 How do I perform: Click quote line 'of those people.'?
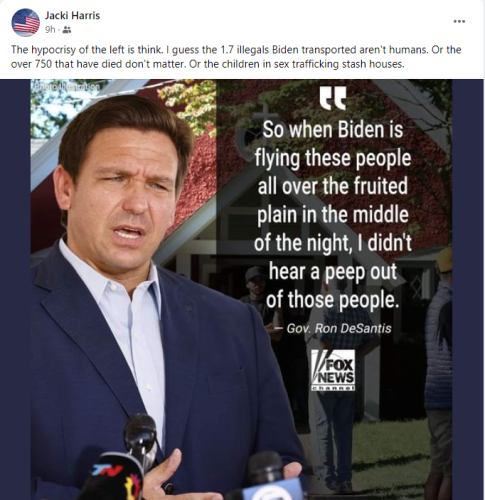[332, 299]
